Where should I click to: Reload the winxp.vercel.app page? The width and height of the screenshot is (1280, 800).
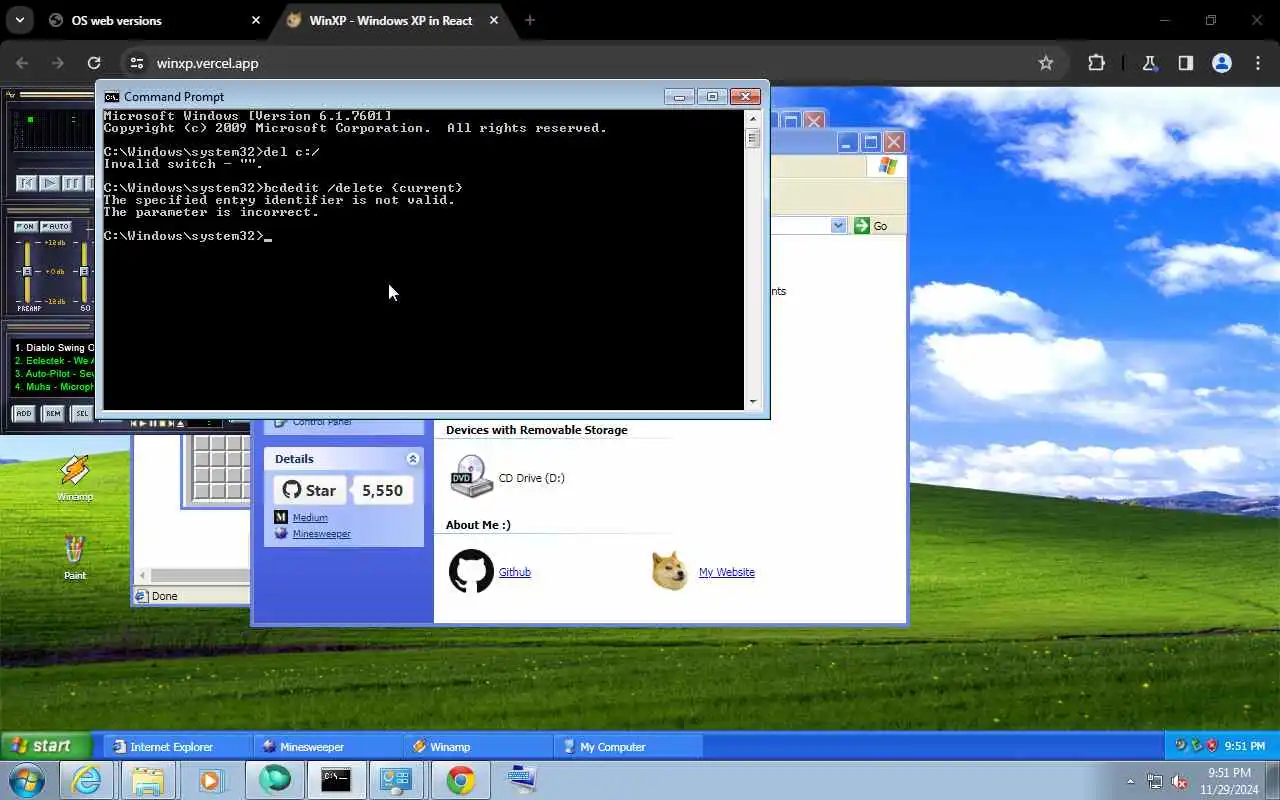[x=94, y=63]
